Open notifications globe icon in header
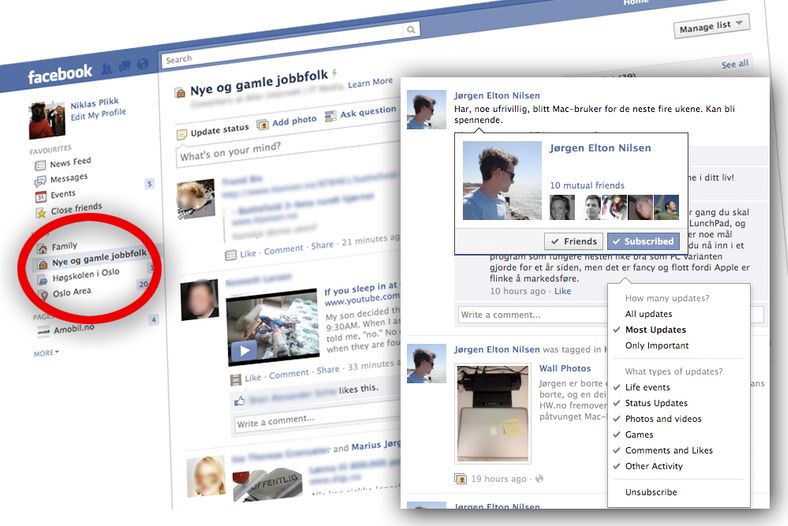 pos(143,63)
